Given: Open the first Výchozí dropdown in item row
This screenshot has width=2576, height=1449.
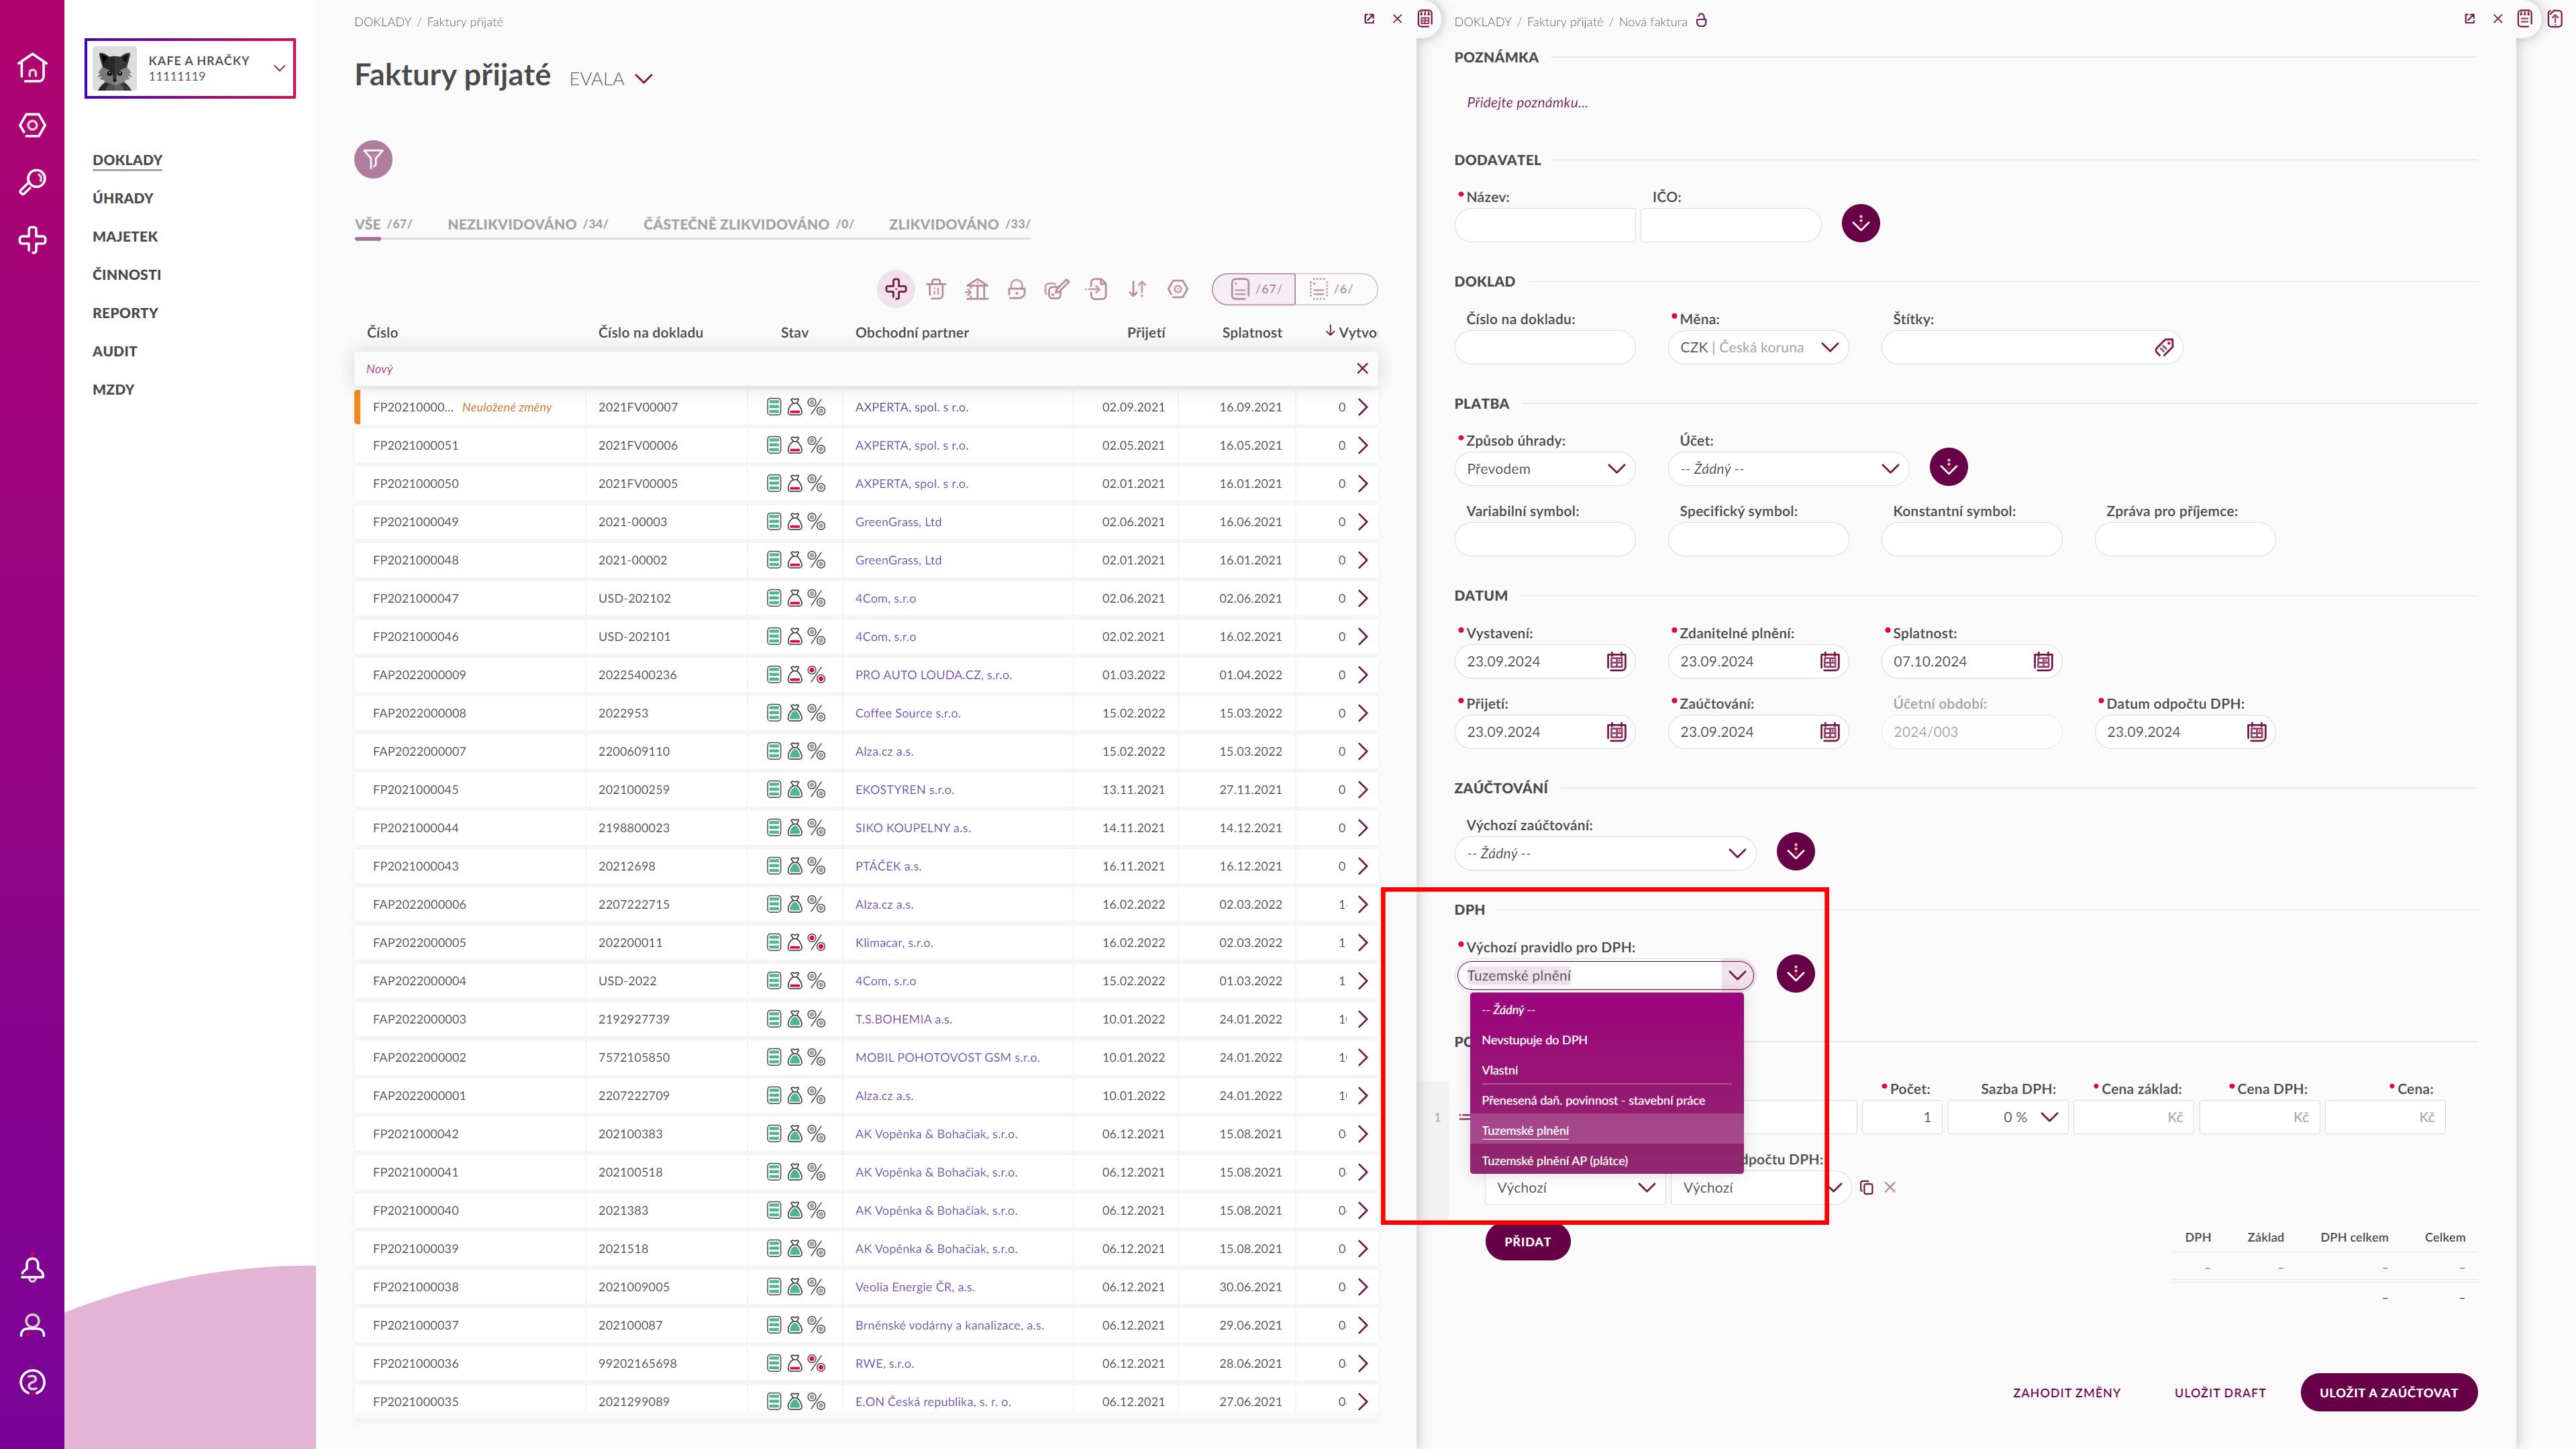Looking at the screenshot, I should 1575,1188.
